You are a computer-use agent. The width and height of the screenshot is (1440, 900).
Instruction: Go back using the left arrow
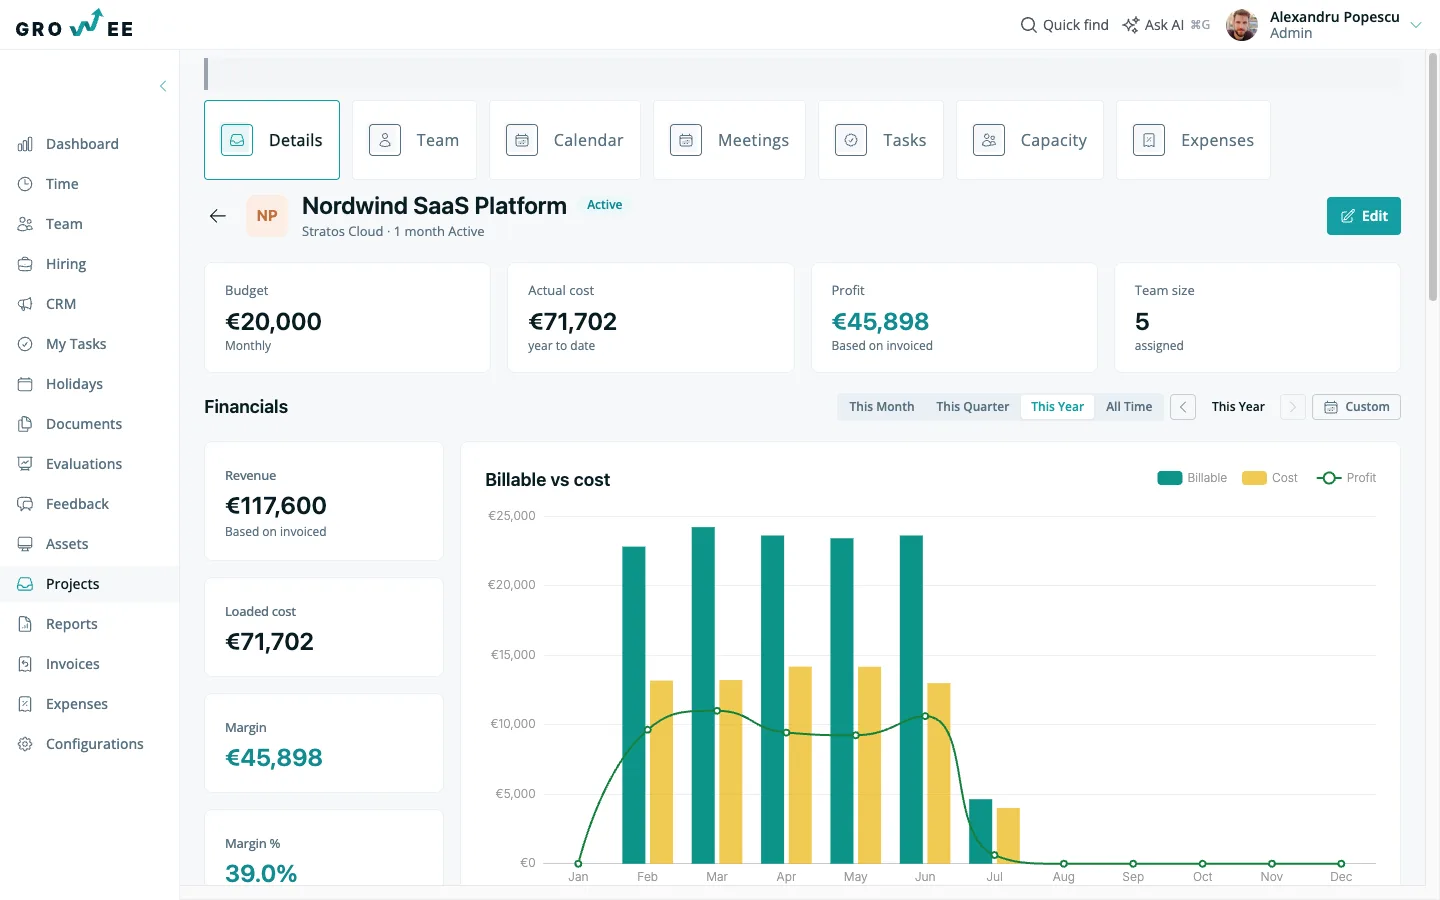[218, 216]
